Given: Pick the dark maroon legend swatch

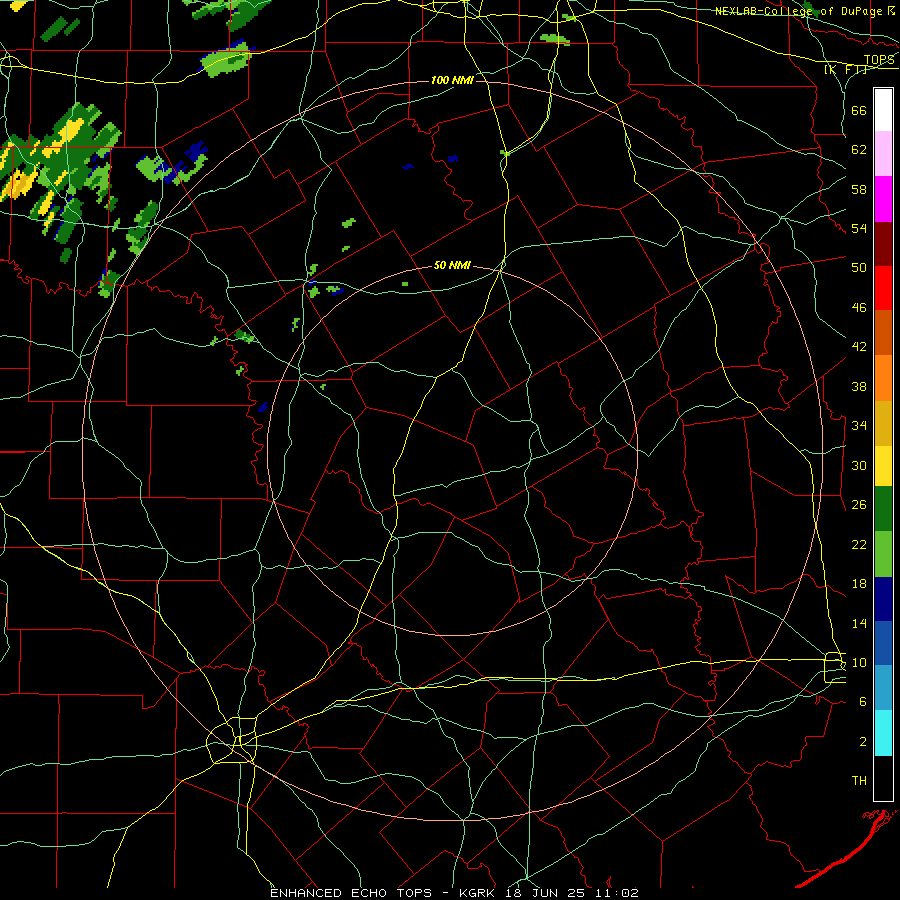Looking at the screenshot, I should 883,245.
